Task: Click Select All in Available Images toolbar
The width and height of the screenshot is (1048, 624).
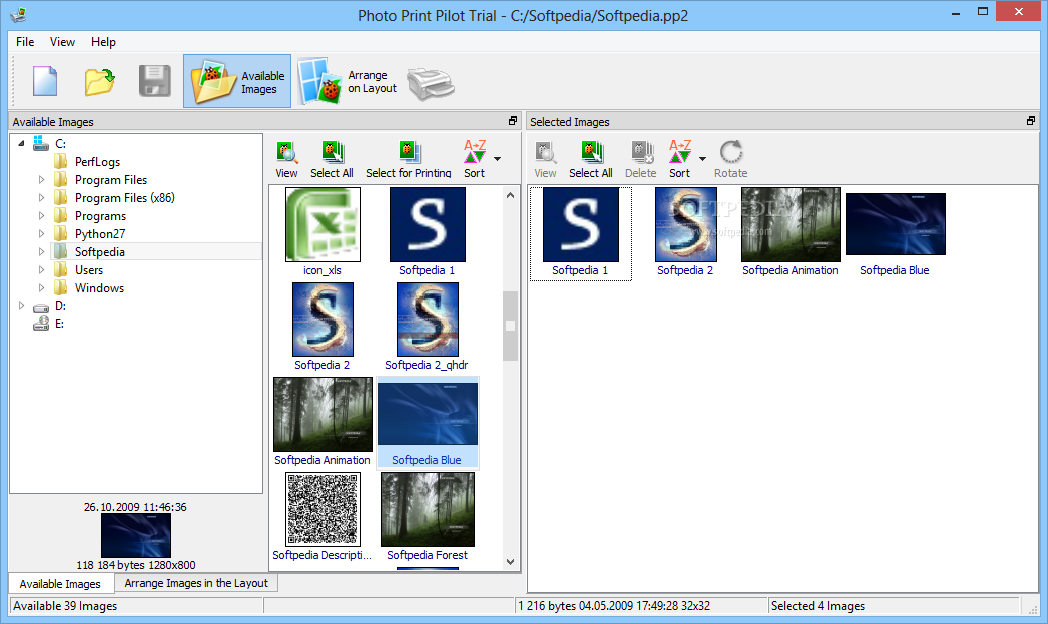Action: (x=332, y=160)
